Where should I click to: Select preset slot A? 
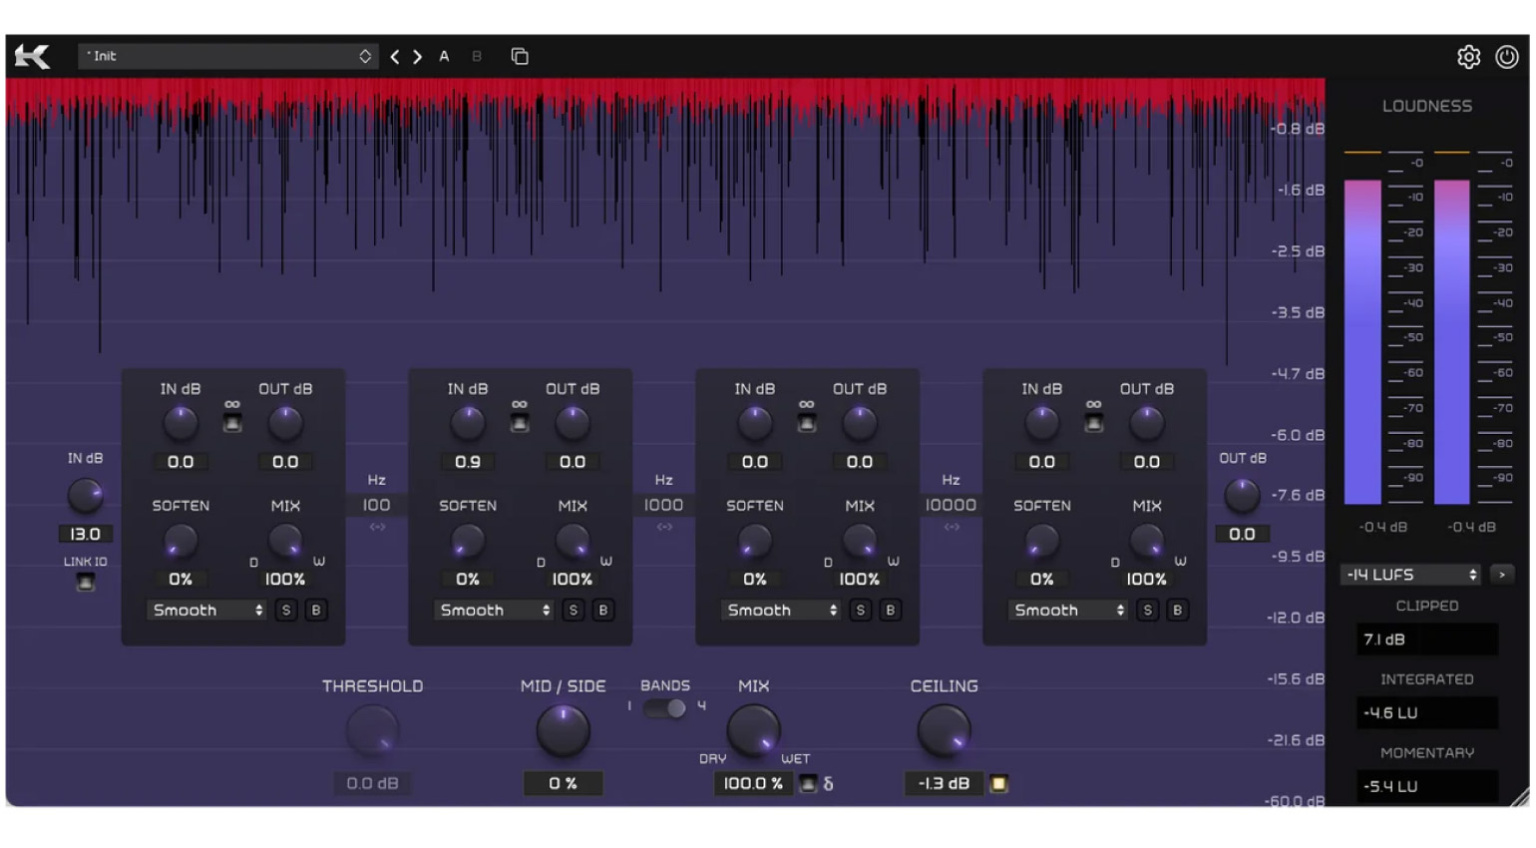pyautogui.click(x=443, y=57)
